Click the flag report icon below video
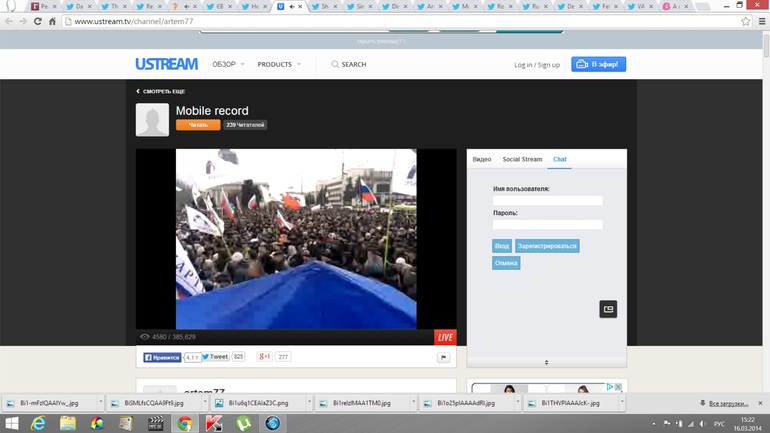This screenshot has width=770, height=433. (443, 357)
